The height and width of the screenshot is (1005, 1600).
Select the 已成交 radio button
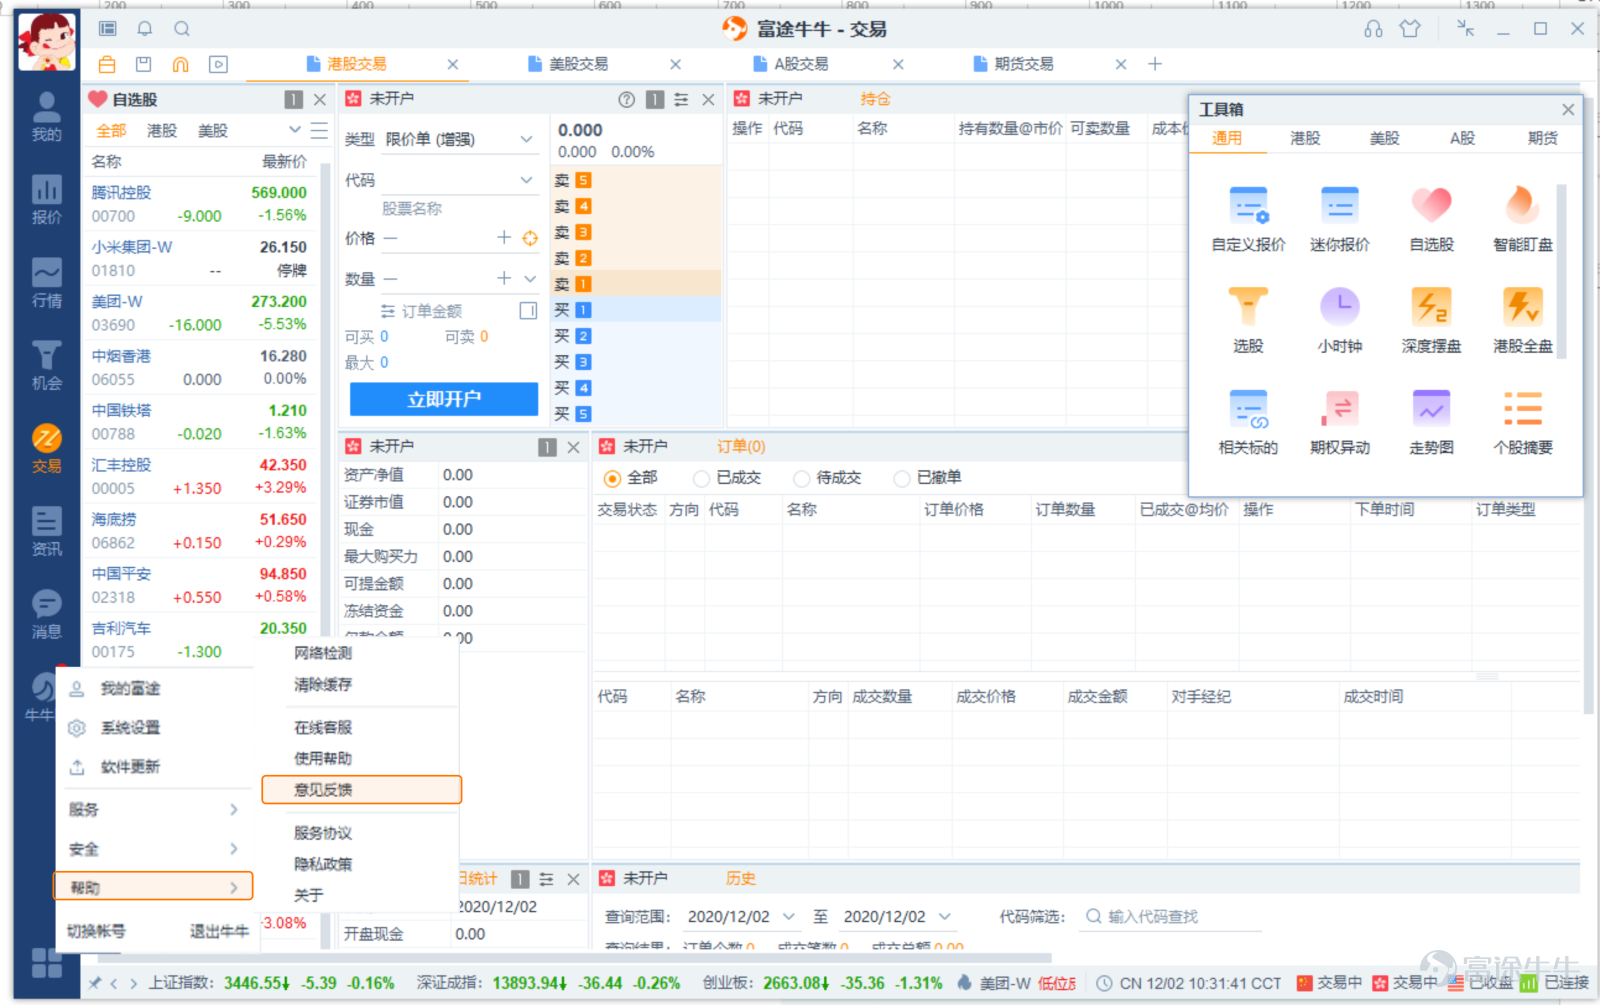point(701,478)
